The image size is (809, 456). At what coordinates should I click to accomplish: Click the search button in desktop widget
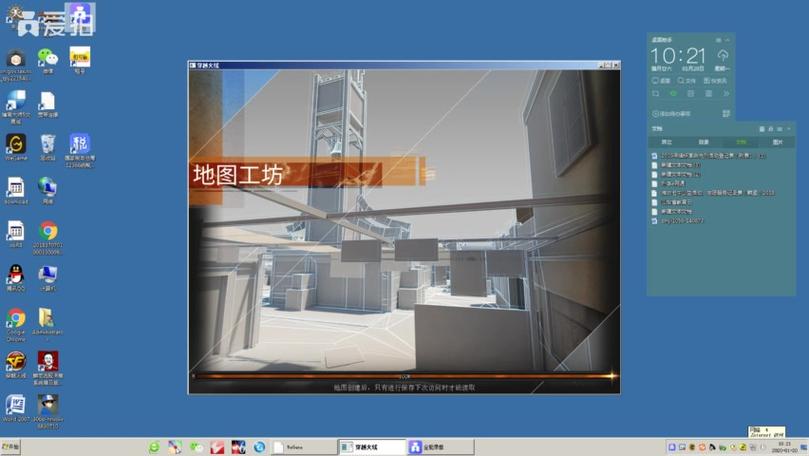tap(687, 80)
